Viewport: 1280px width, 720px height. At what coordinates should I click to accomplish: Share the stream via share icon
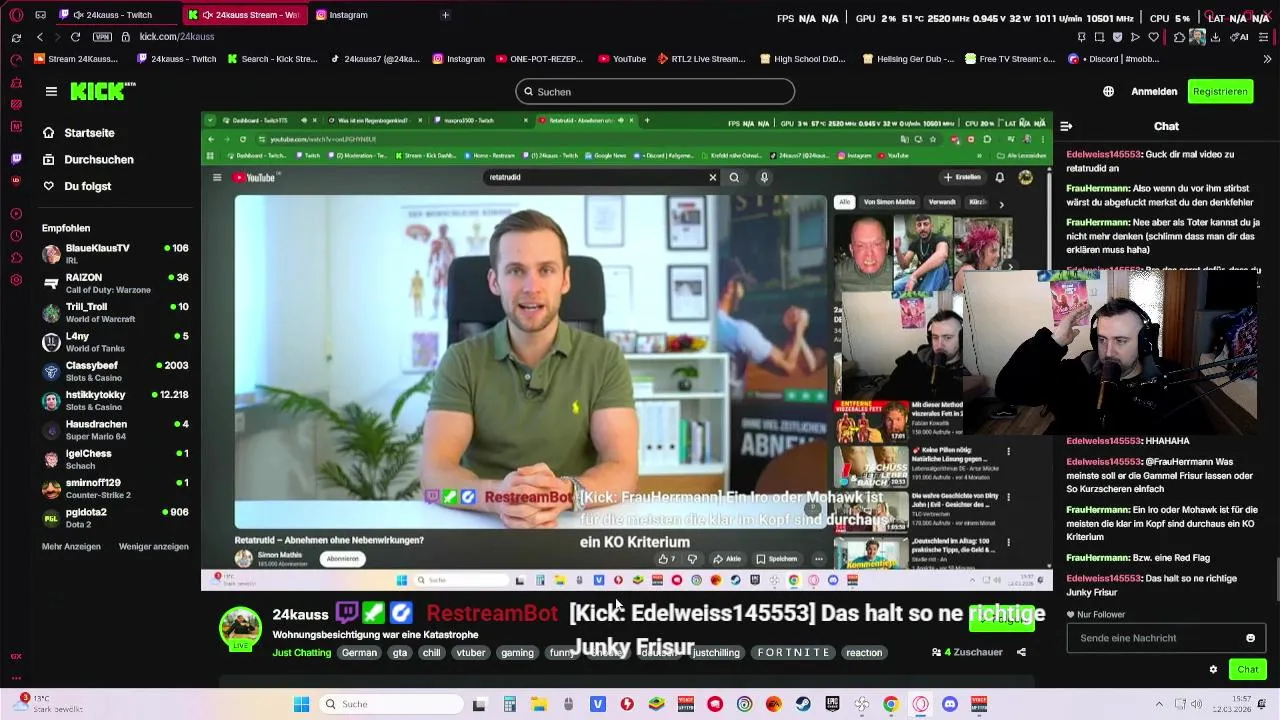[x=1021, y=652]
